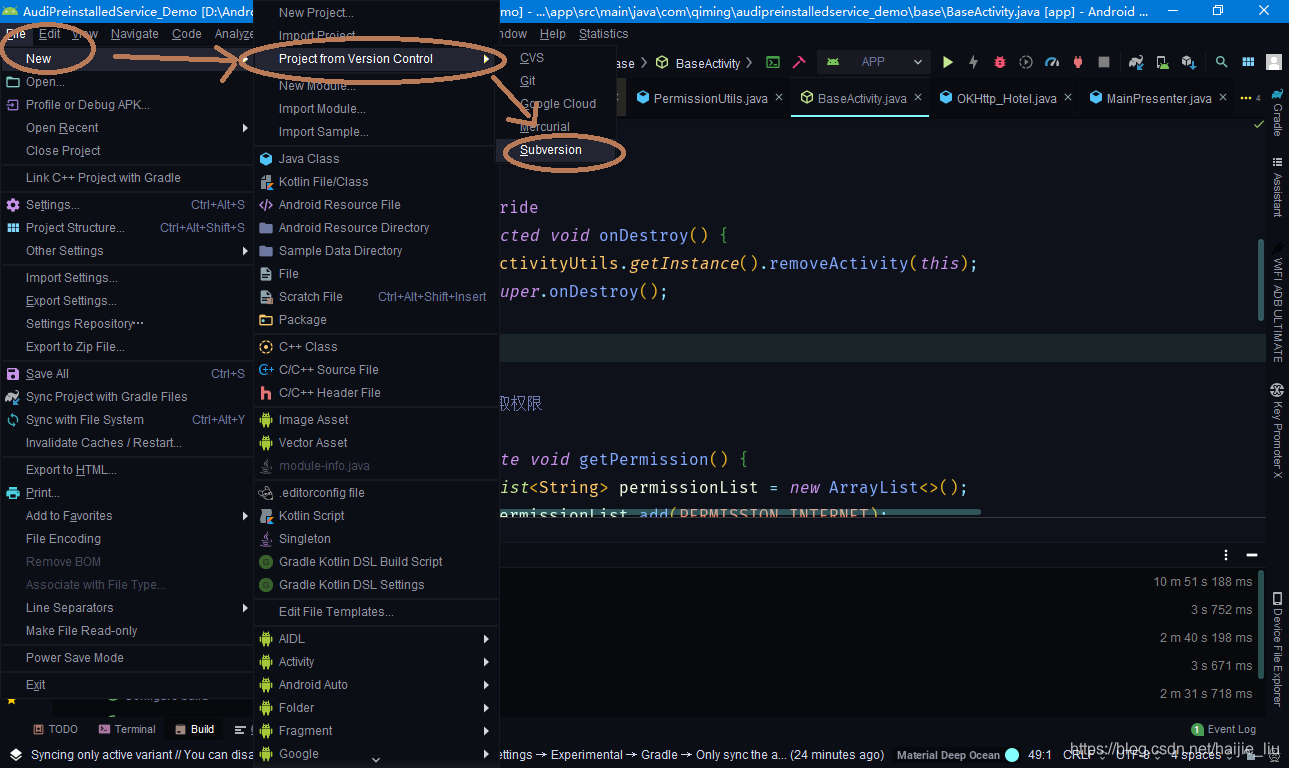The height and width of the screenshot is (768, 1289).
Task: Close the PermissionUtils.java tab
Action: [x=780, y=98]
